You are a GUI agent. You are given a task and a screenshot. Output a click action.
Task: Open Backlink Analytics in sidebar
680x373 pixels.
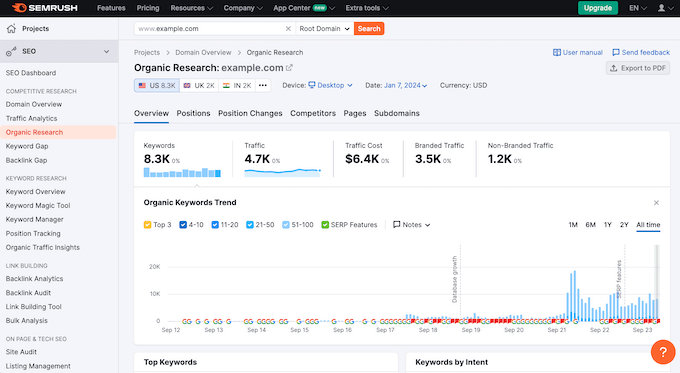34,279
